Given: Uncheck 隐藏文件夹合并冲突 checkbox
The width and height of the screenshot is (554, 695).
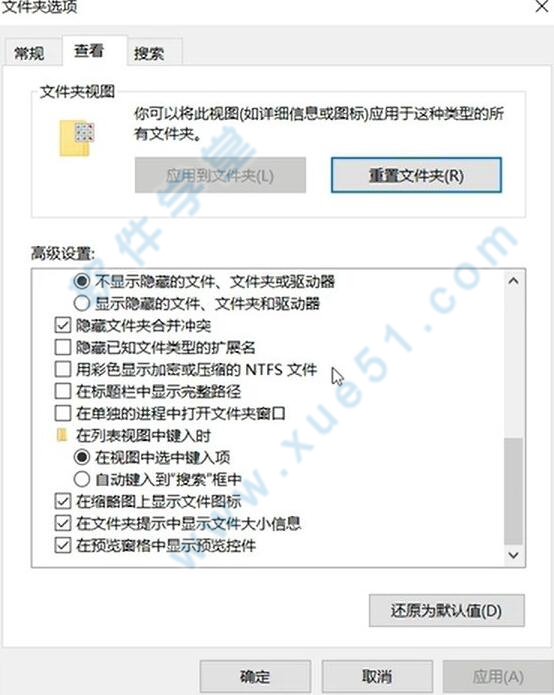Looking at the screenshot, I should [x=62, y=325].
